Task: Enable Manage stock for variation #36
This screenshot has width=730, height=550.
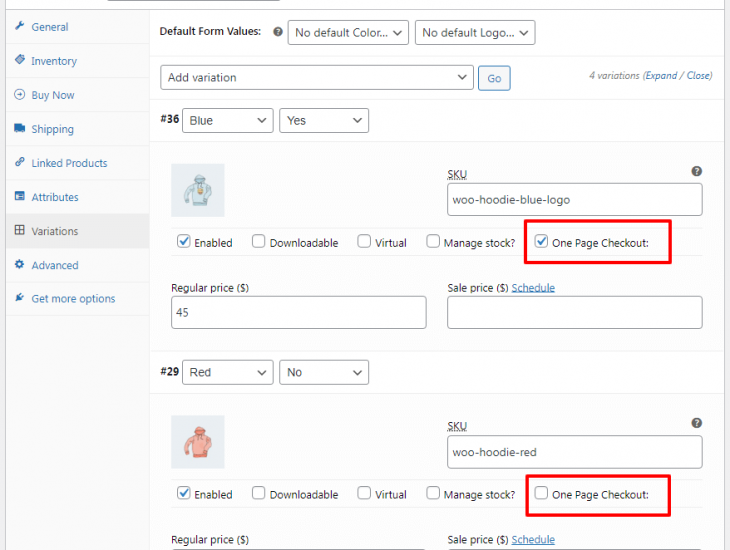Action: pyautogui.click(x=433, y=241)
